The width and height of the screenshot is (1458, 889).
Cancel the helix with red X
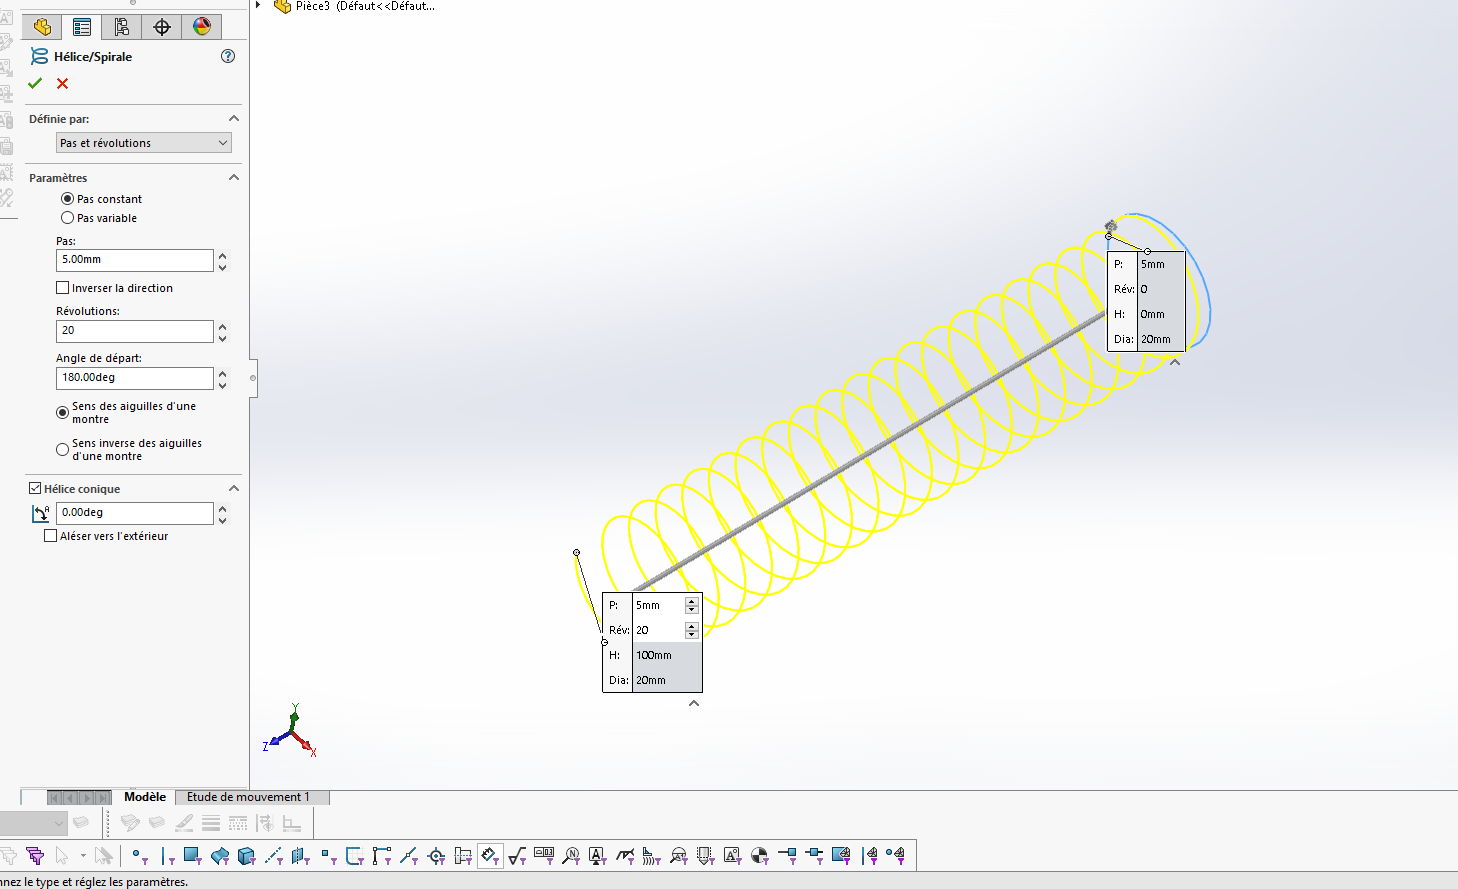point(63,84)
